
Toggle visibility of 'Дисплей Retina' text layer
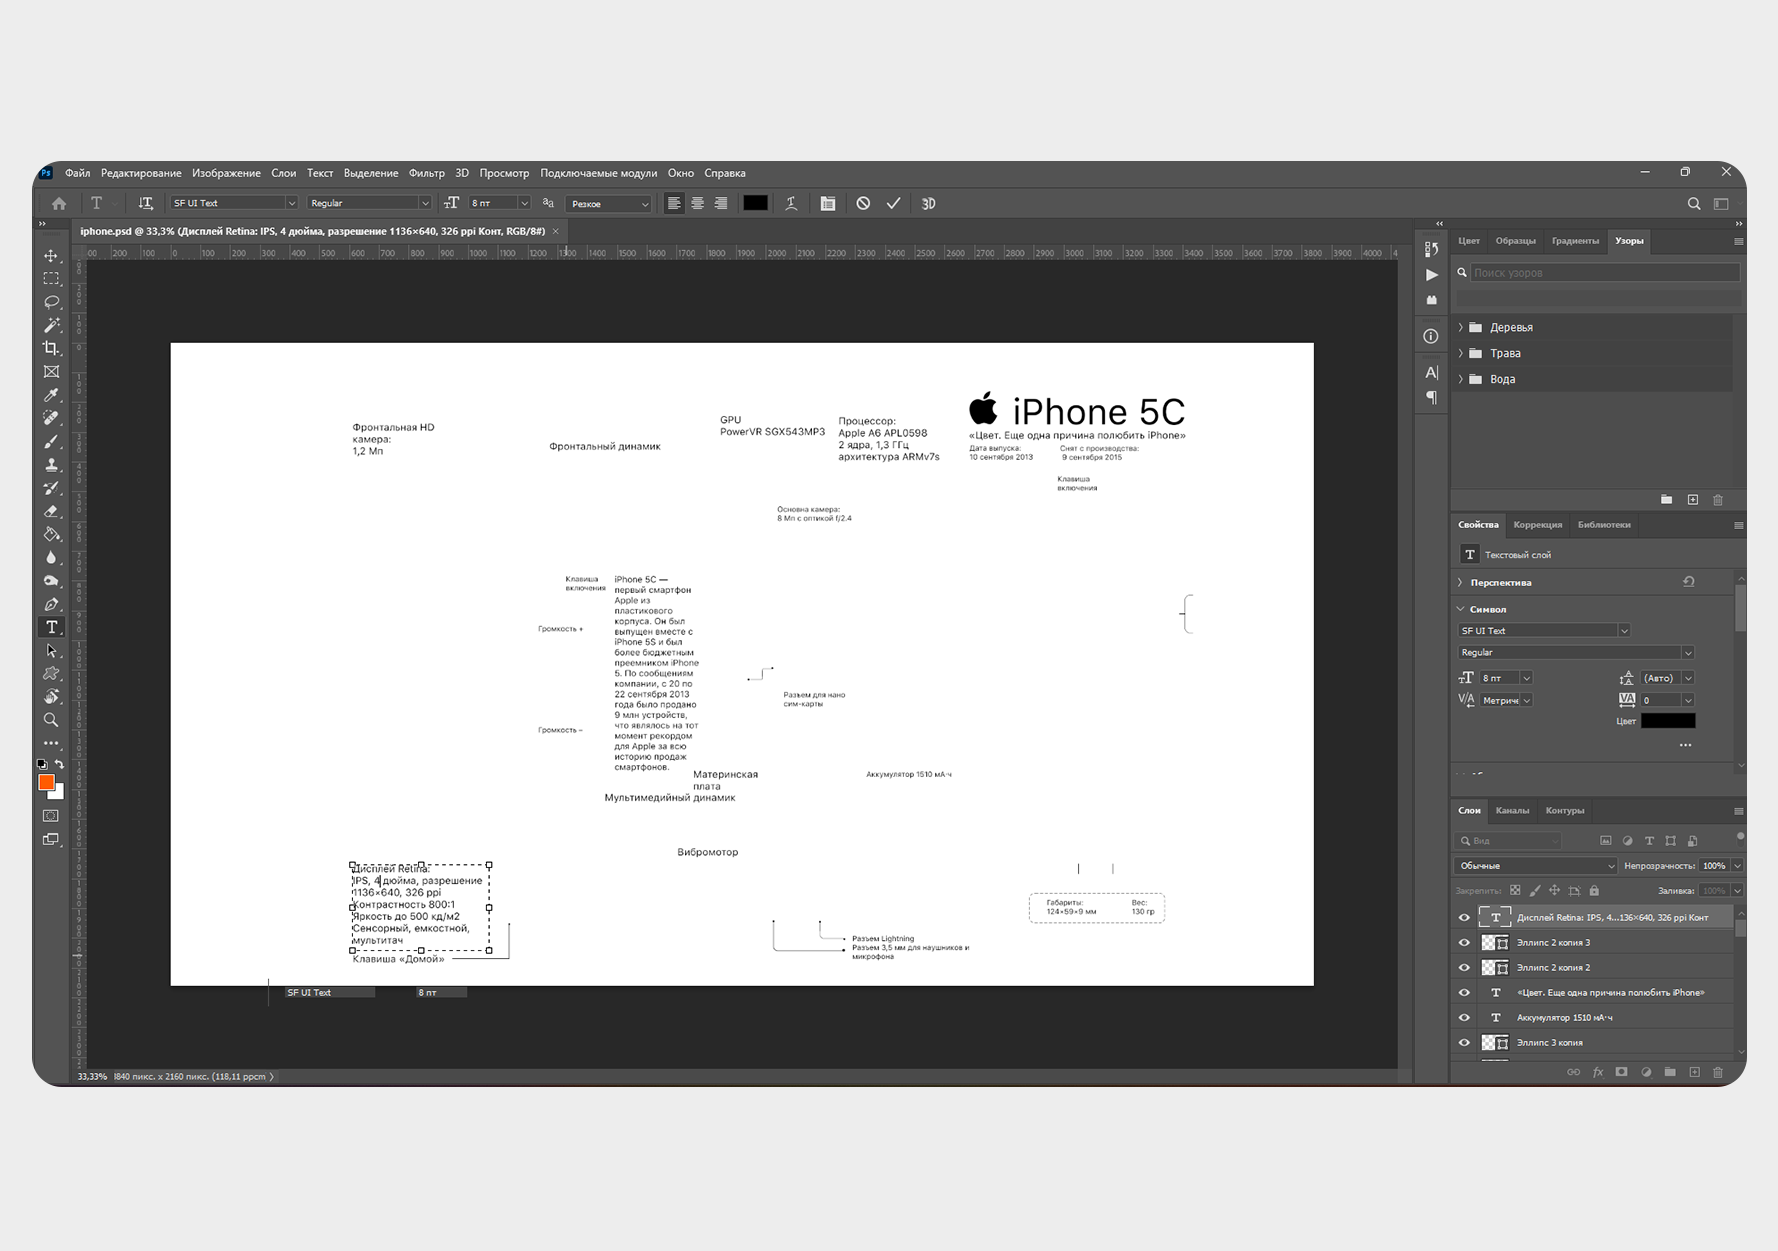[1464, 917]
